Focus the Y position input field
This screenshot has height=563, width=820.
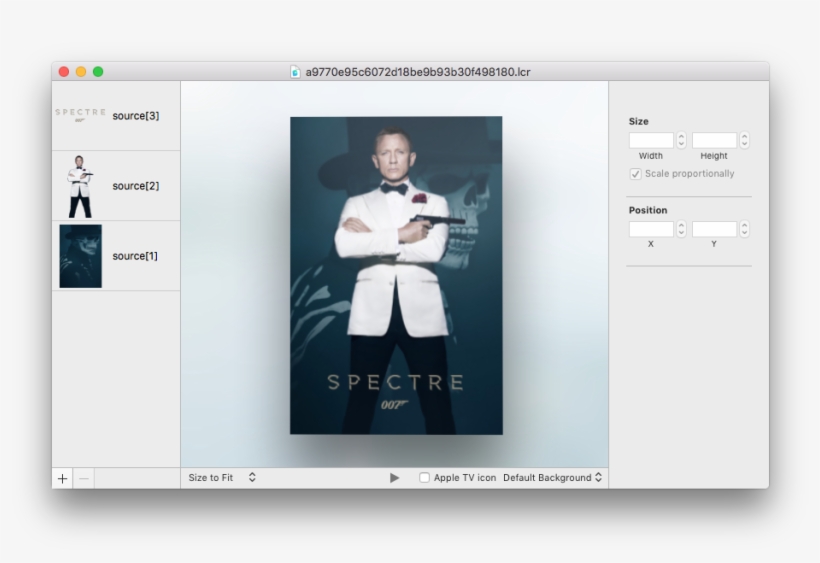tap(714, 229)
